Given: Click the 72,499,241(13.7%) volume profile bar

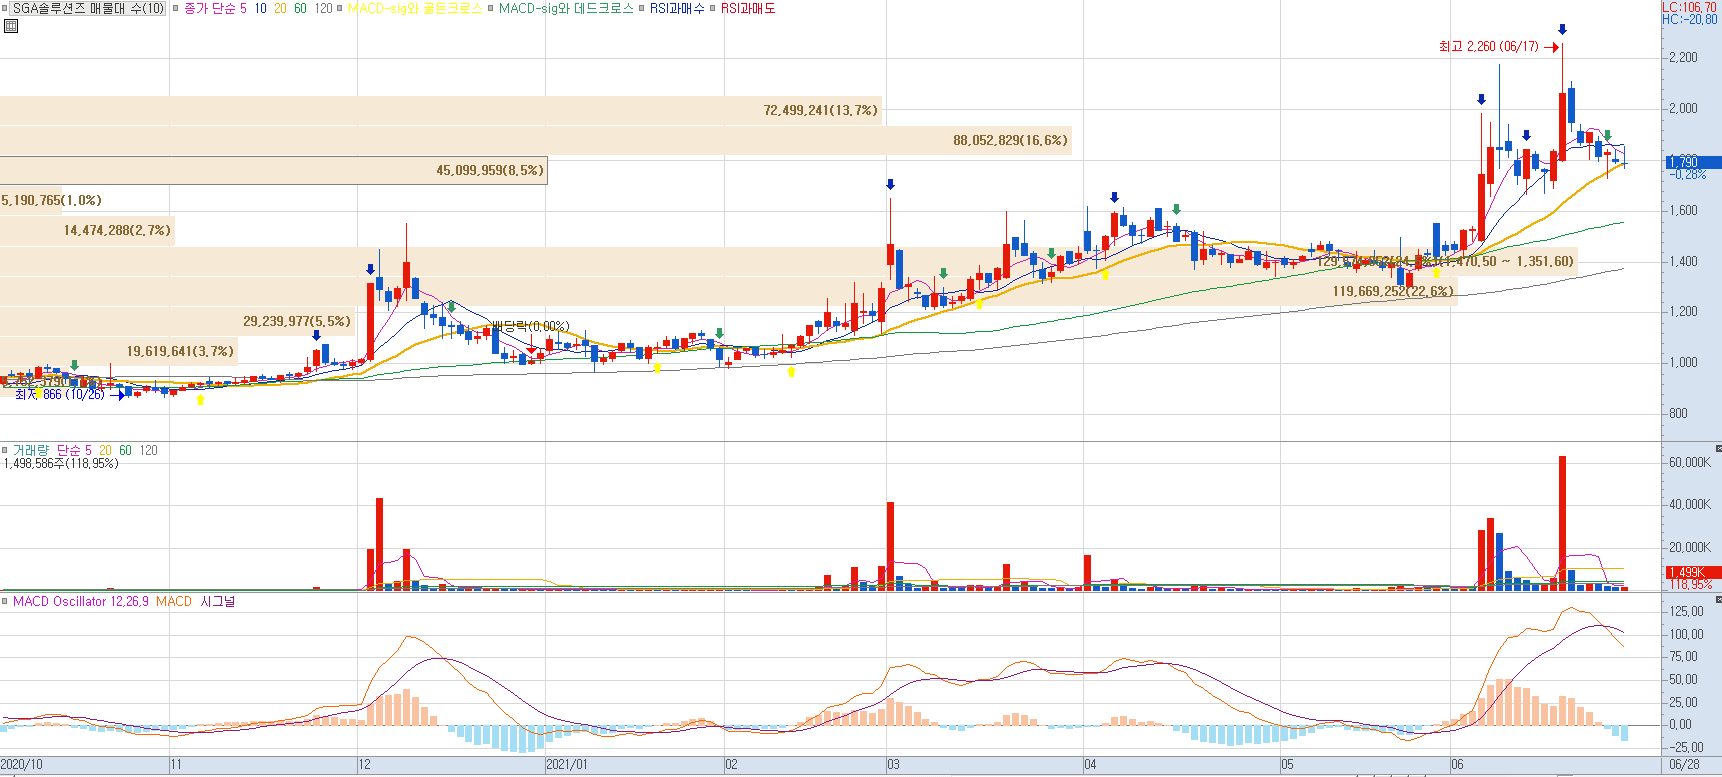Looking at the screenshot, I should (441, 110).
